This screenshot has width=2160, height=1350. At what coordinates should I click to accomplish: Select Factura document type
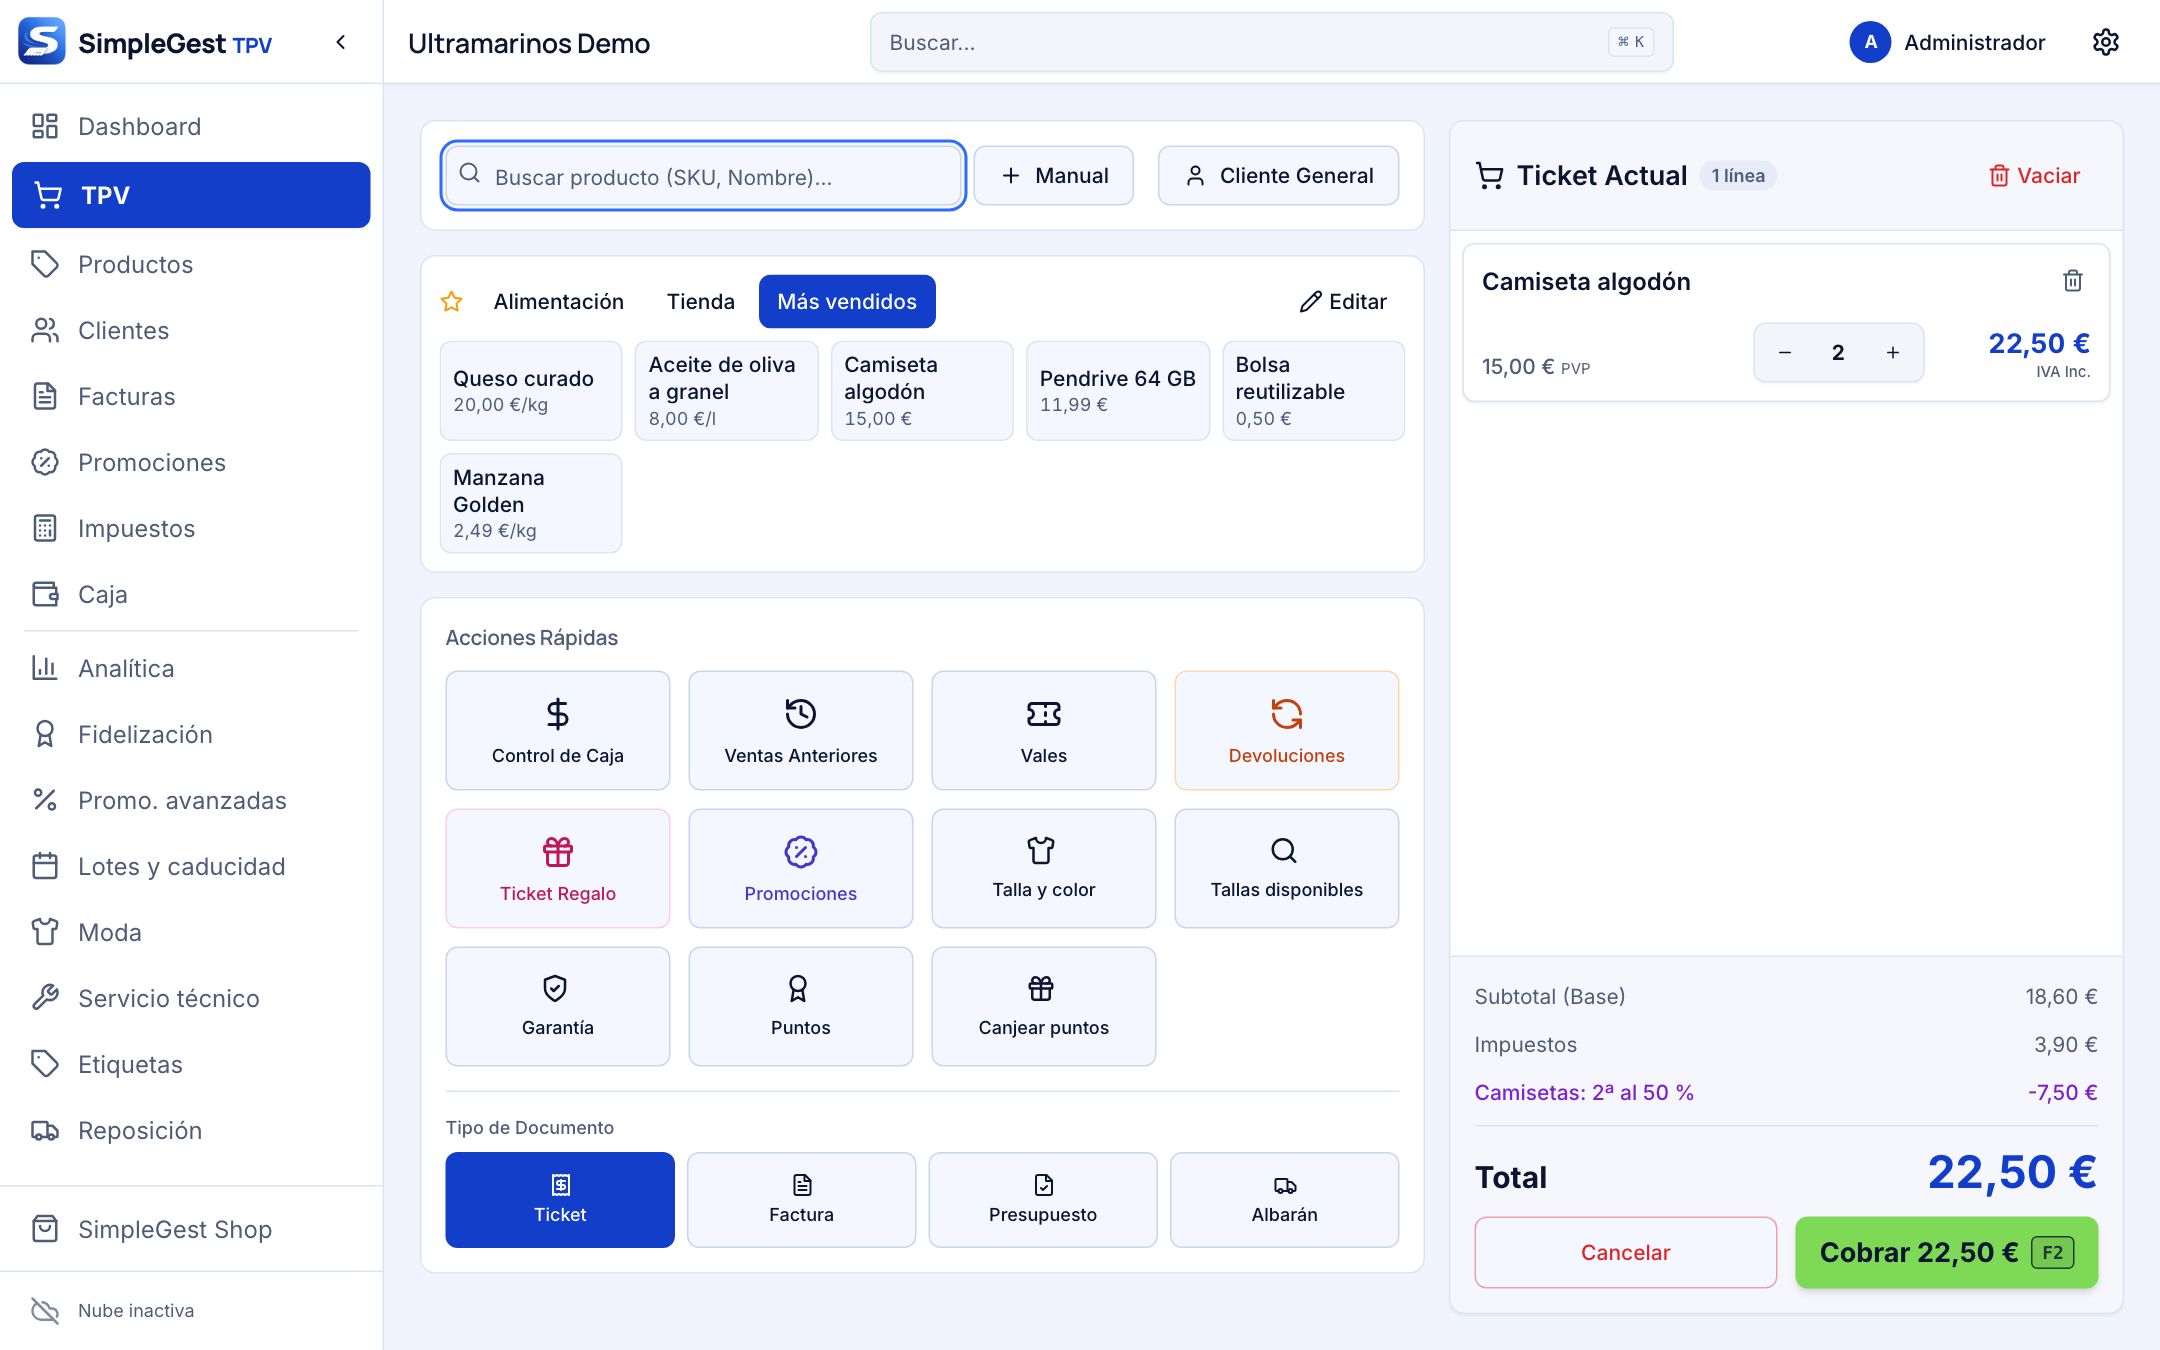click(801, 1200)
